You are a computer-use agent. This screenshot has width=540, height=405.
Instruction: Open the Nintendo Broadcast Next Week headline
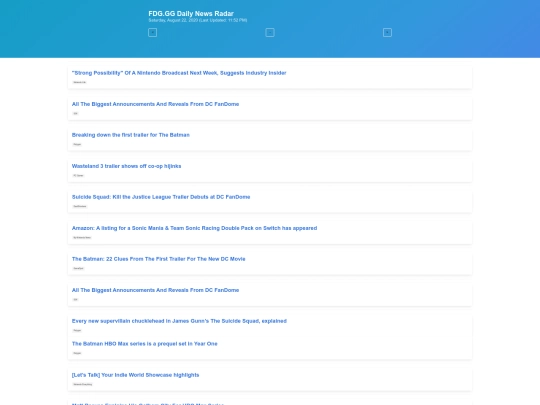point(179,73)
